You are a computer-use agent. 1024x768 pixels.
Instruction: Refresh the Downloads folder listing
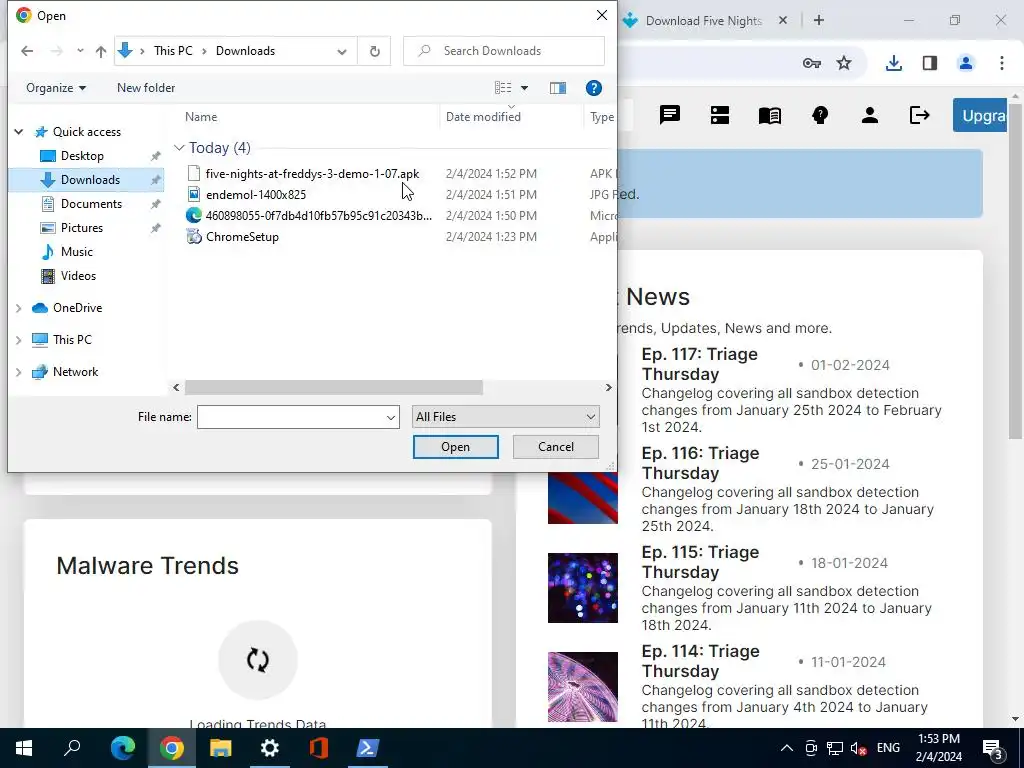(x=374, y=51)
